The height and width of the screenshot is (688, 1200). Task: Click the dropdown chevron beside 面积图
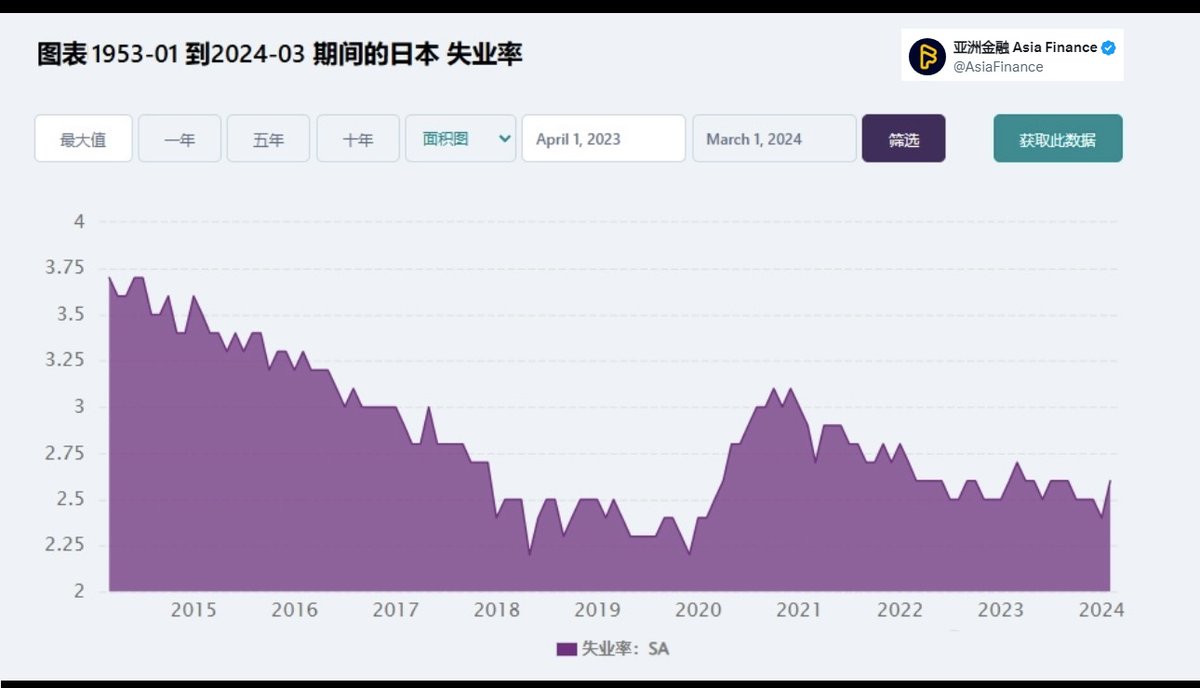click(503, 138)
